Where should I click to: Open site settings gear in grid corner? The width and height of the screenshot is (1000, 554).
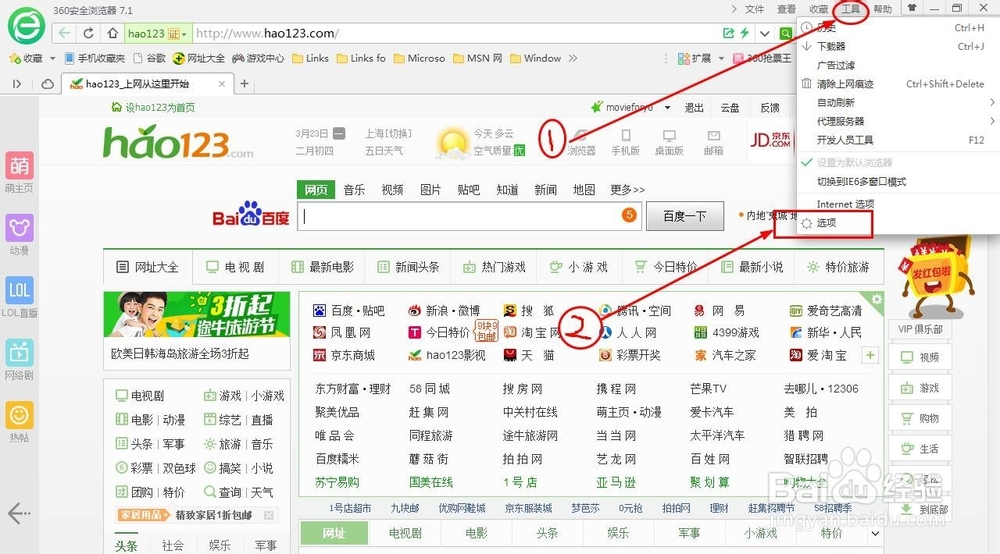point(877,299)
